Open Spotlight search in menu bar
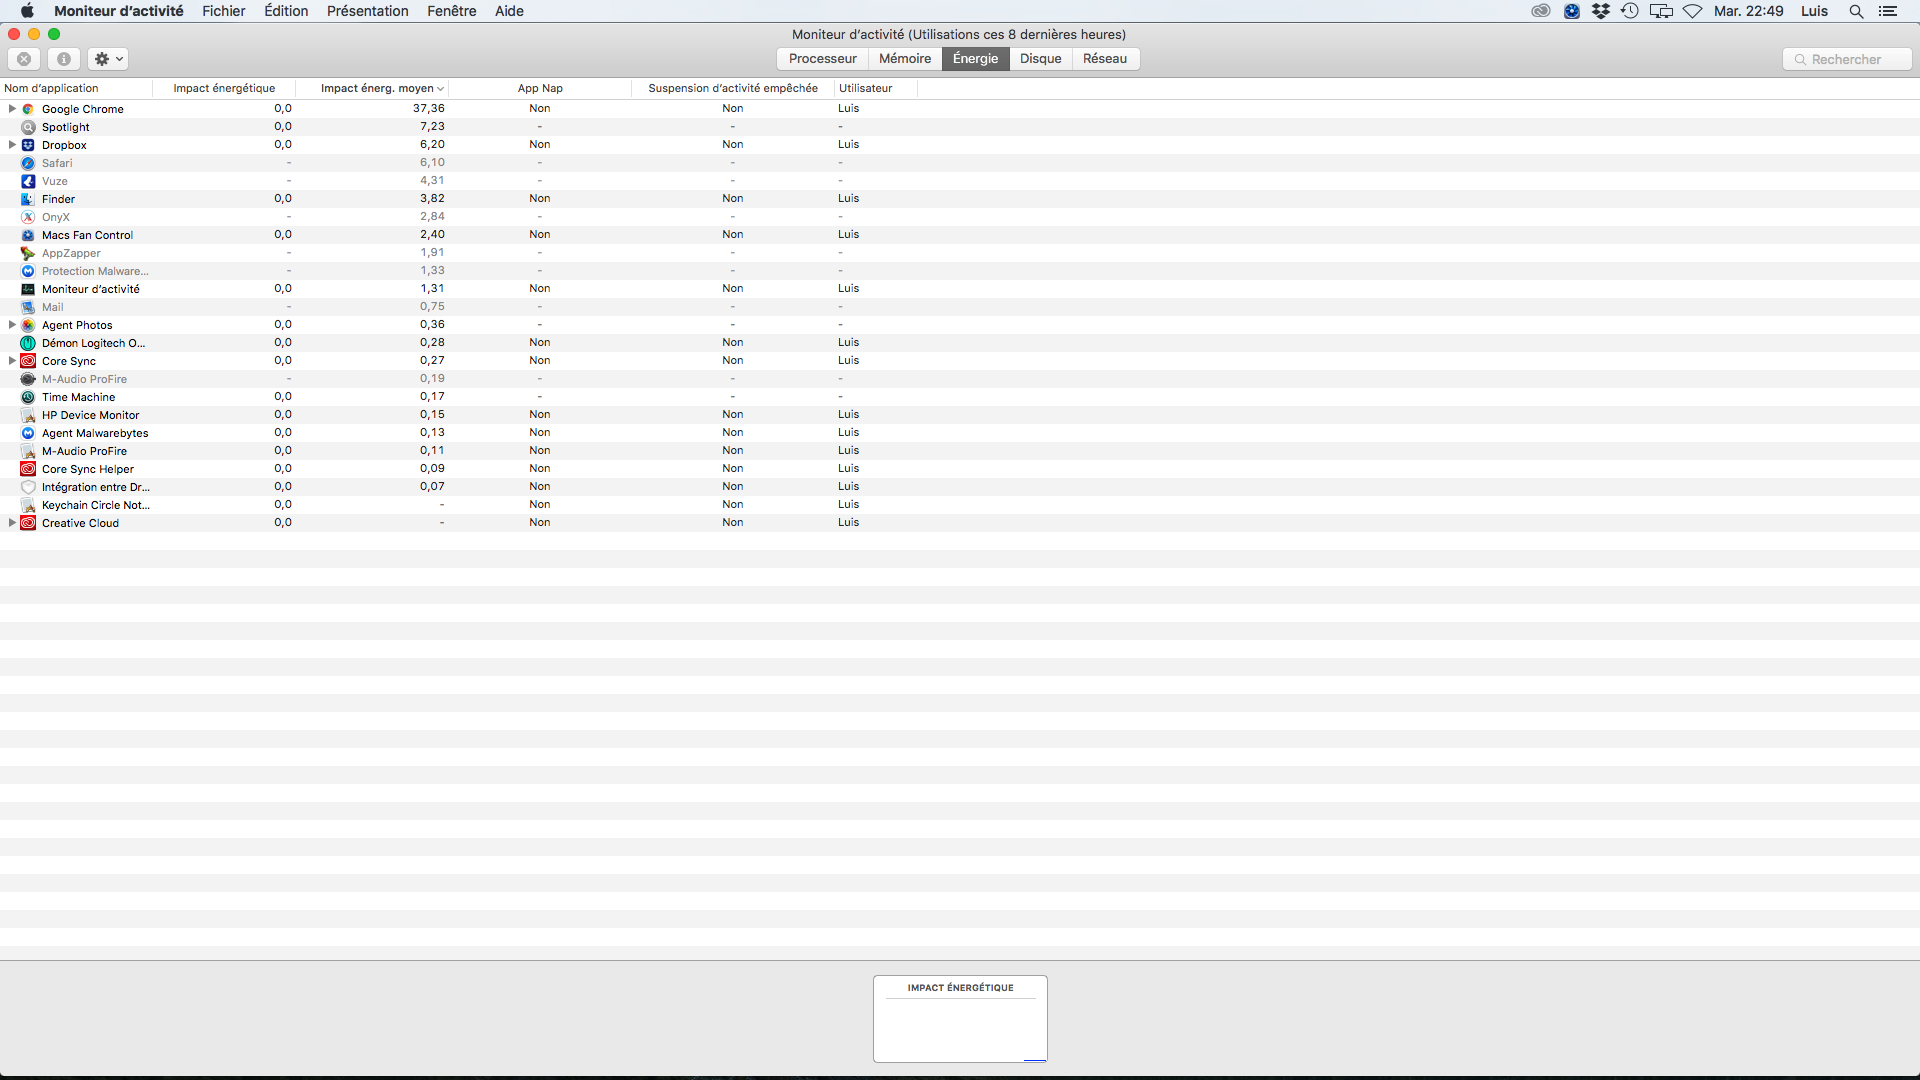 tap(1856, 11)
